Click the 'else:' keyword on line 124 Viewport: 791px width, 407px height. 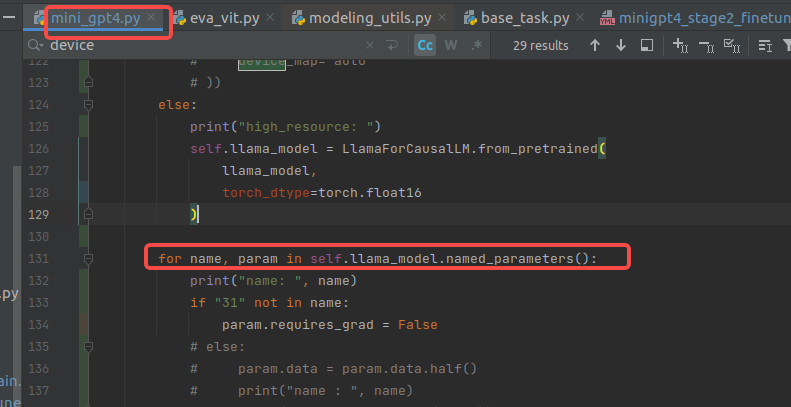[177, 104]
